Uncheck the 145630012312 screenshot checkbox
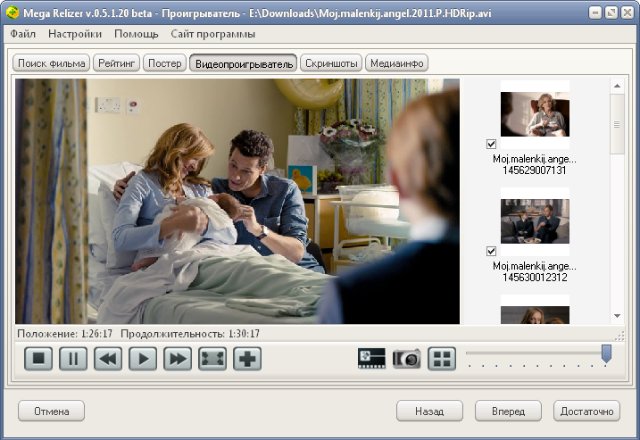The image size is (640, 440). click(491, 251)
